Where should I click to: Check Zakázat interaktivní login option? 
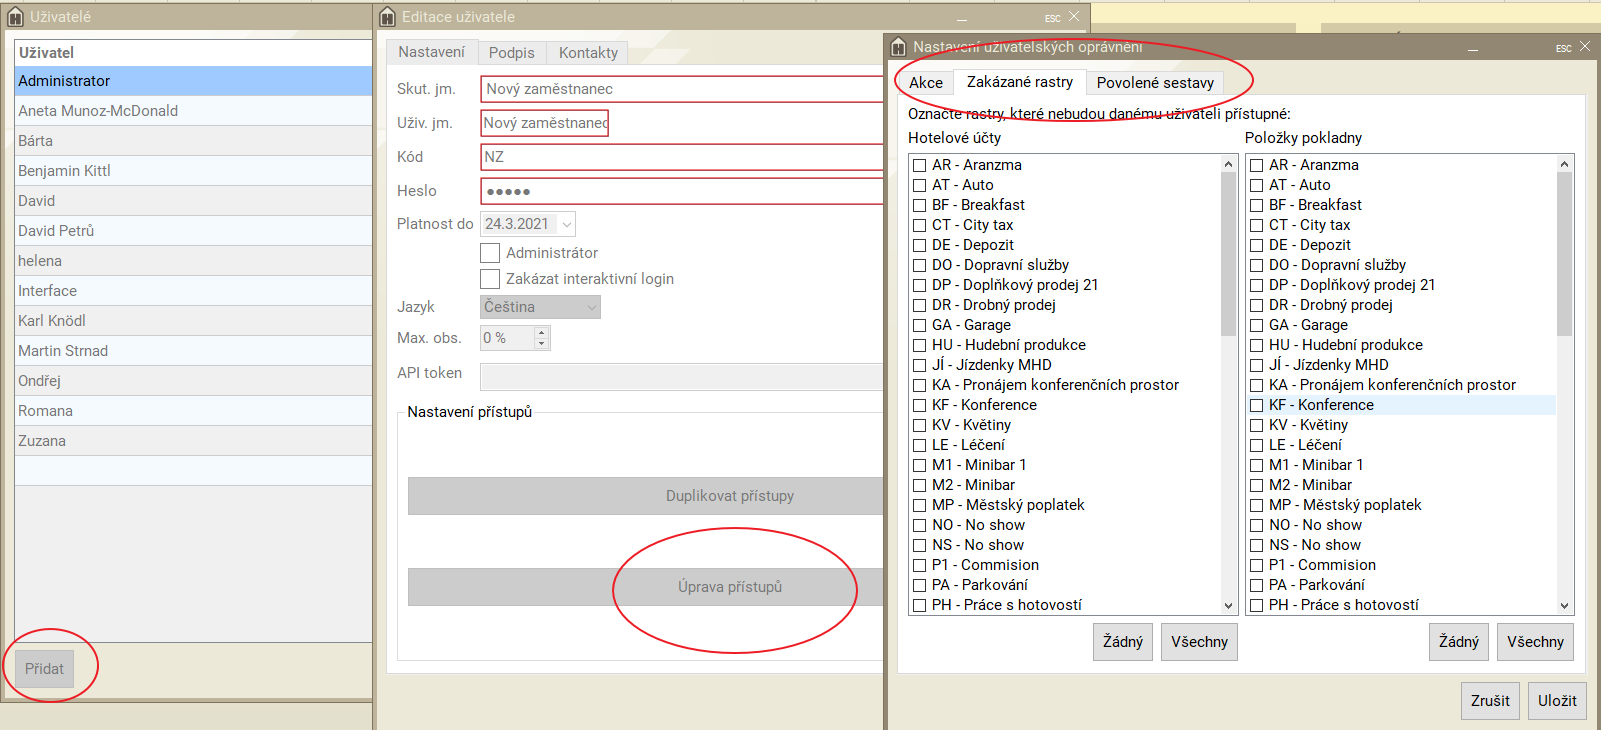click(490, 279)
